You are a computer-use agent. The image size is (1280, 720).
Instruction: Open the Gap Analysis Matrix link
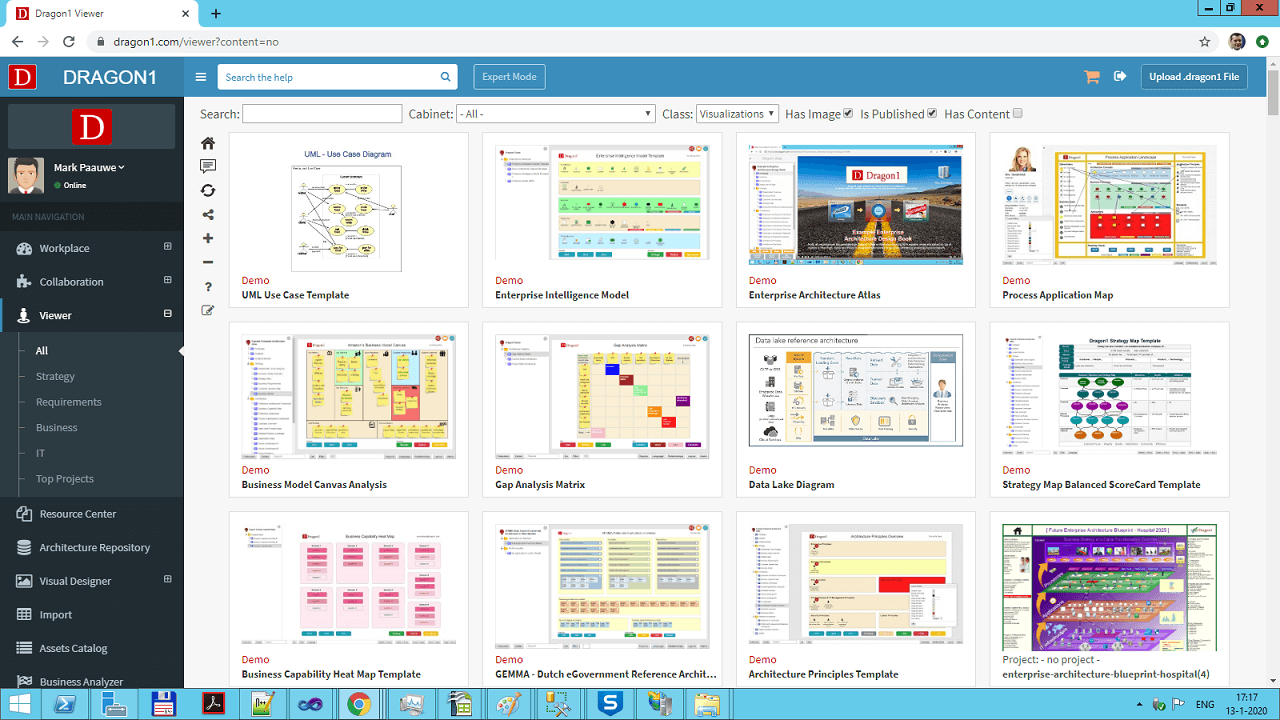pyautogui.click(x=540, y=485)
